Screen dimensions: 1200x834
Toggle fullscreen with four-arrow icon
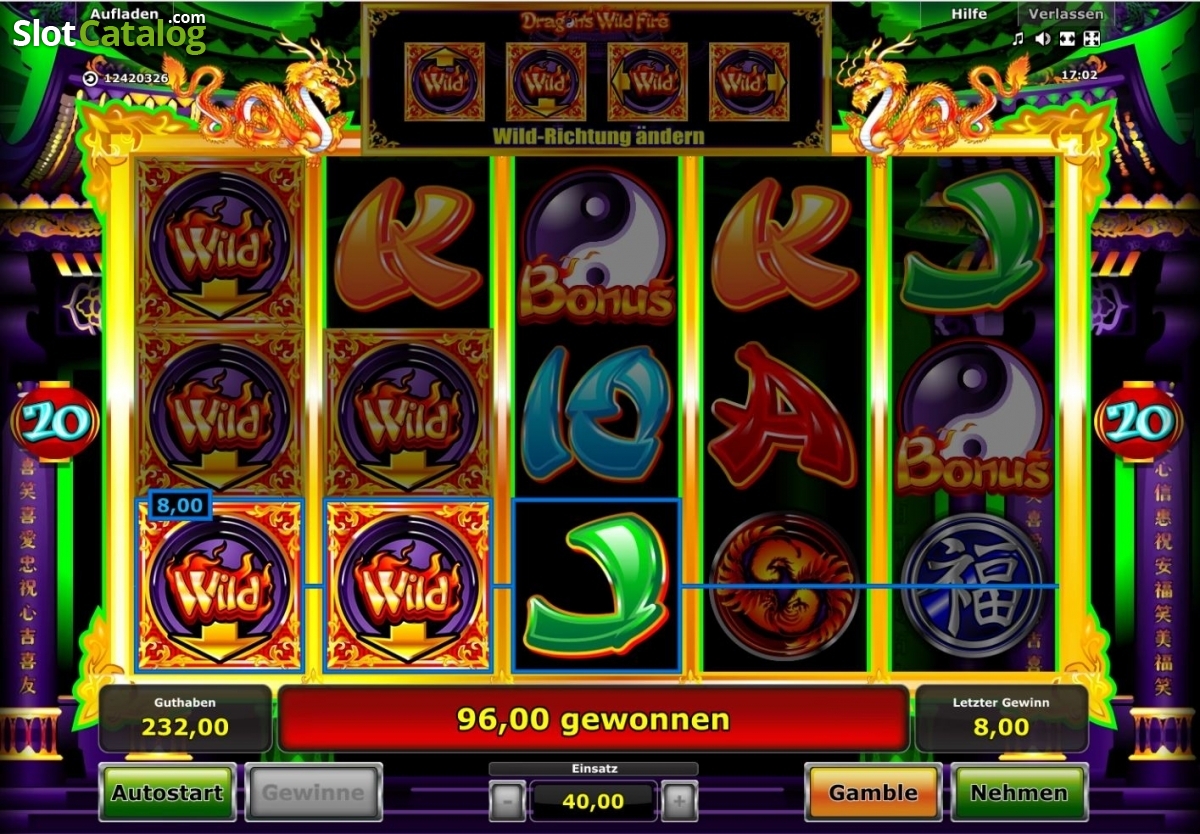pos(1092,39)
